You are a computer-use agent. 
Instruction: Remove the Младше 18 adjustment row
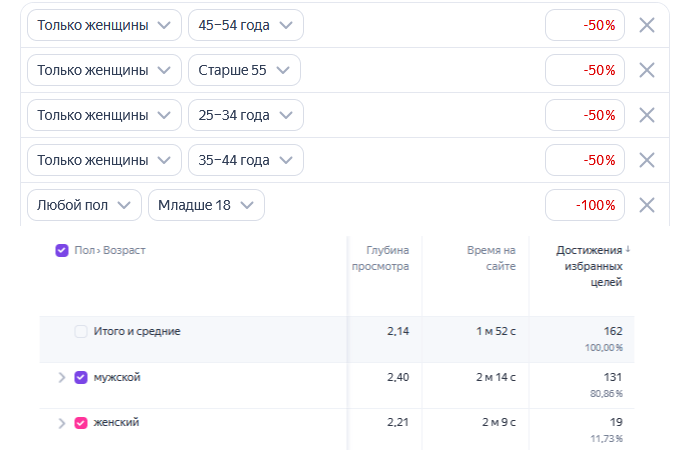[647, 205]
